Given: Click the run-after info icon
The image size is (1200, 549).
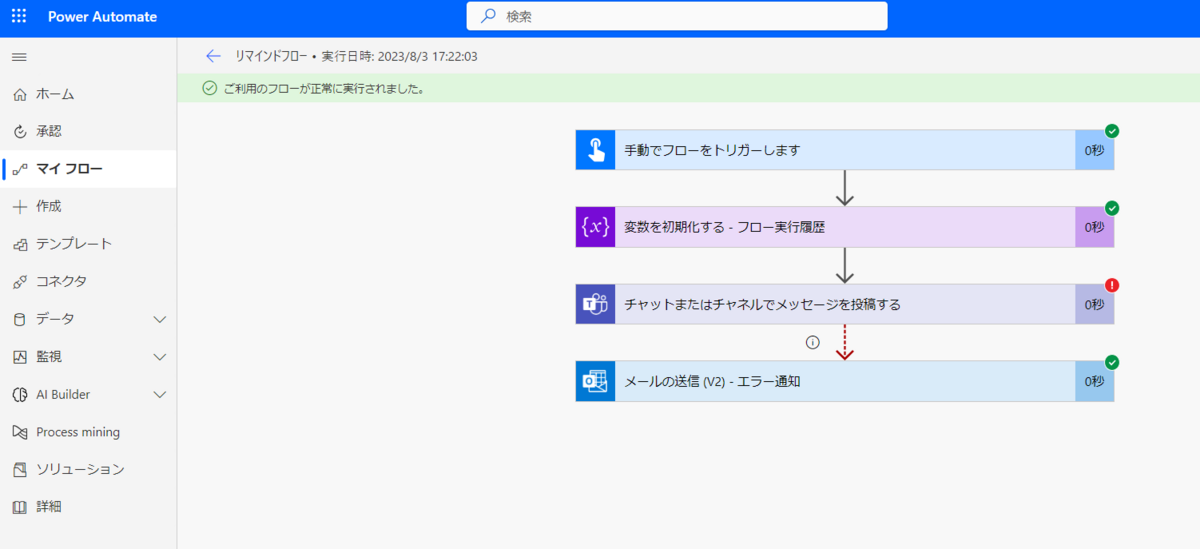Looking at the screenshot, I should click(812, 342).
